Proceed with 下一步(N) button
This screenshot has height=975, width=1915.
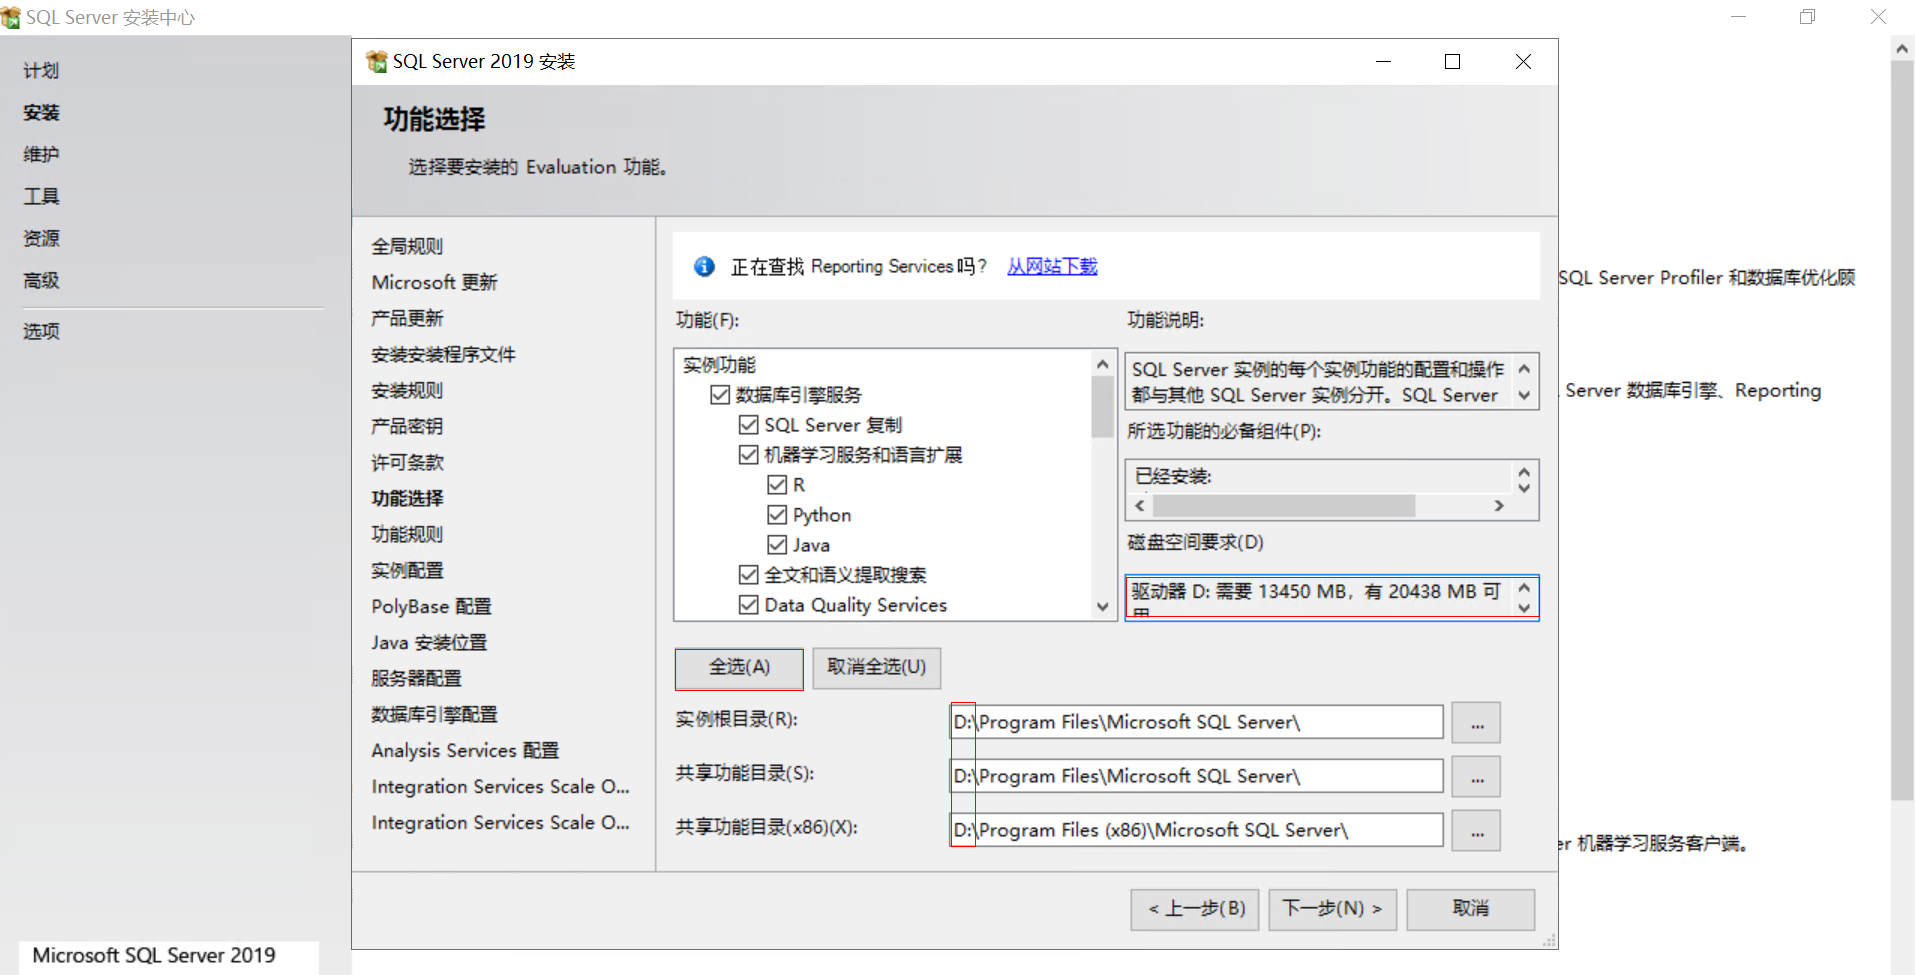pyautogui.click(x=1333, y=909)
